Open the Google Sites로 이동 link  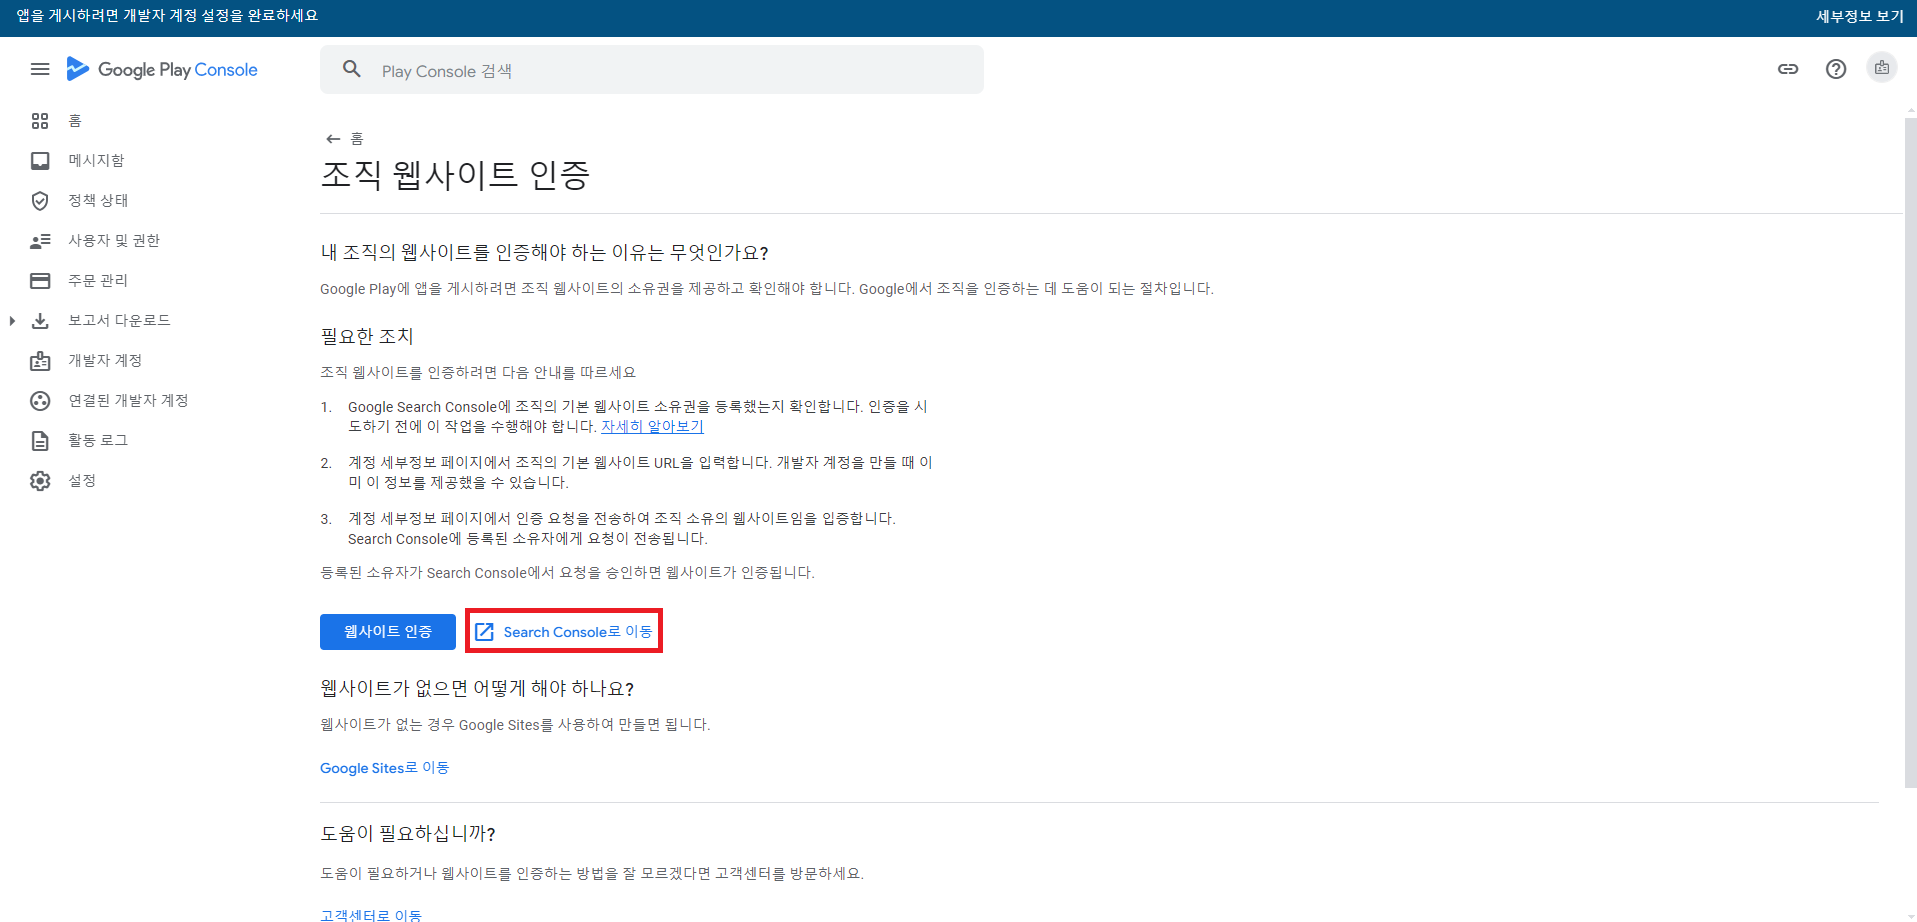pyautogui.click(x=384, y=768)
